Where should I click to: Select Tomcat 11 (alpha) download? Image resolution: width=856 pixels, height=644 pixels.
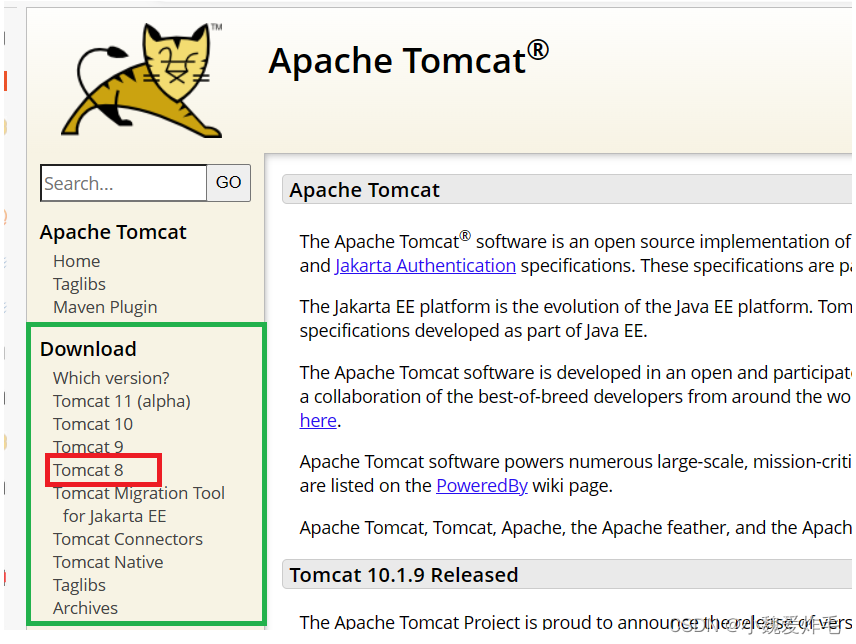(x=121, y=401)
